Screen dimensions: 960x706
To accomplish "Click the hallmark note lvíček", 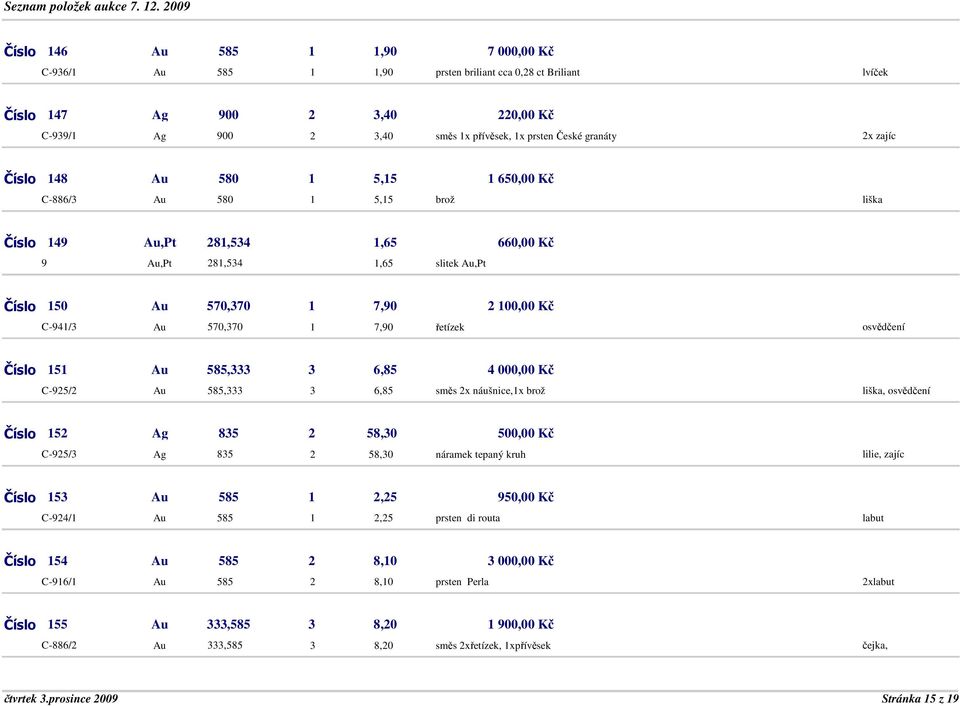I will click(875, 72).
